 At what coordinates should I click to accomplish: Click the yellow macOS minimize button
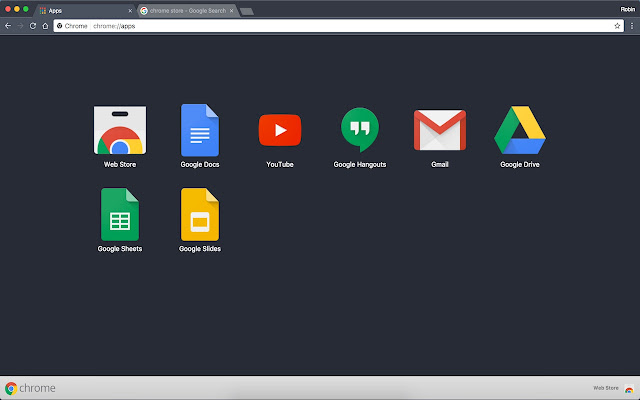tap(17, 9)
